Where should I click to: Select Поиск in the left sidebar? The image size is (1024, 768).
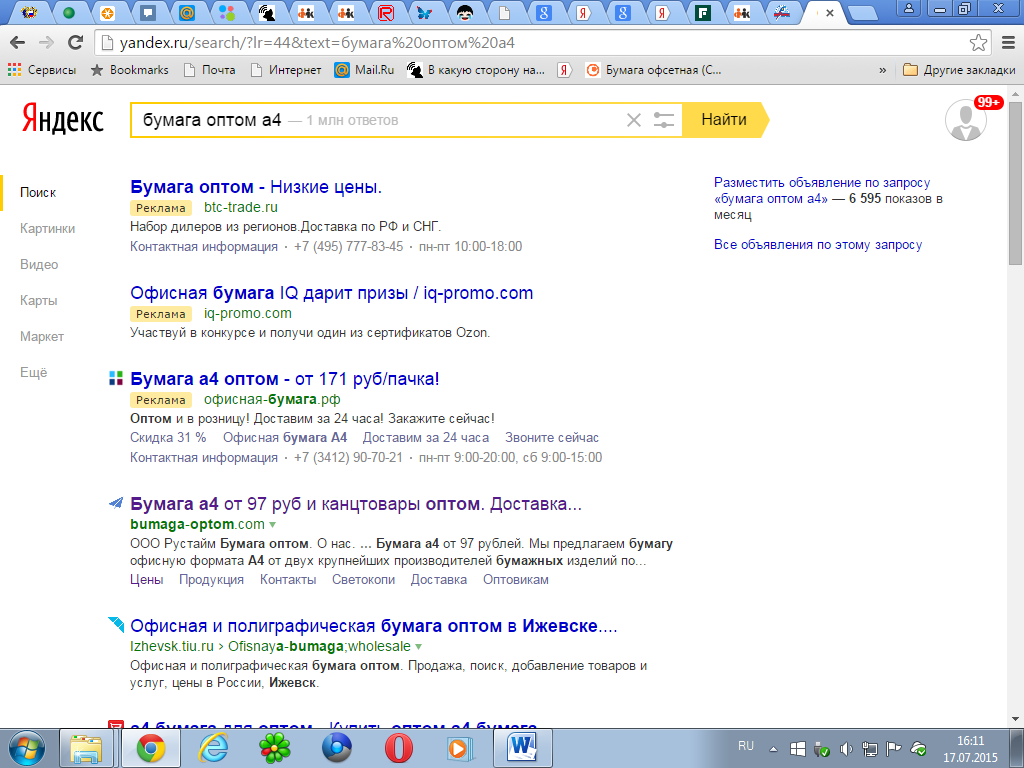[38, 193]
